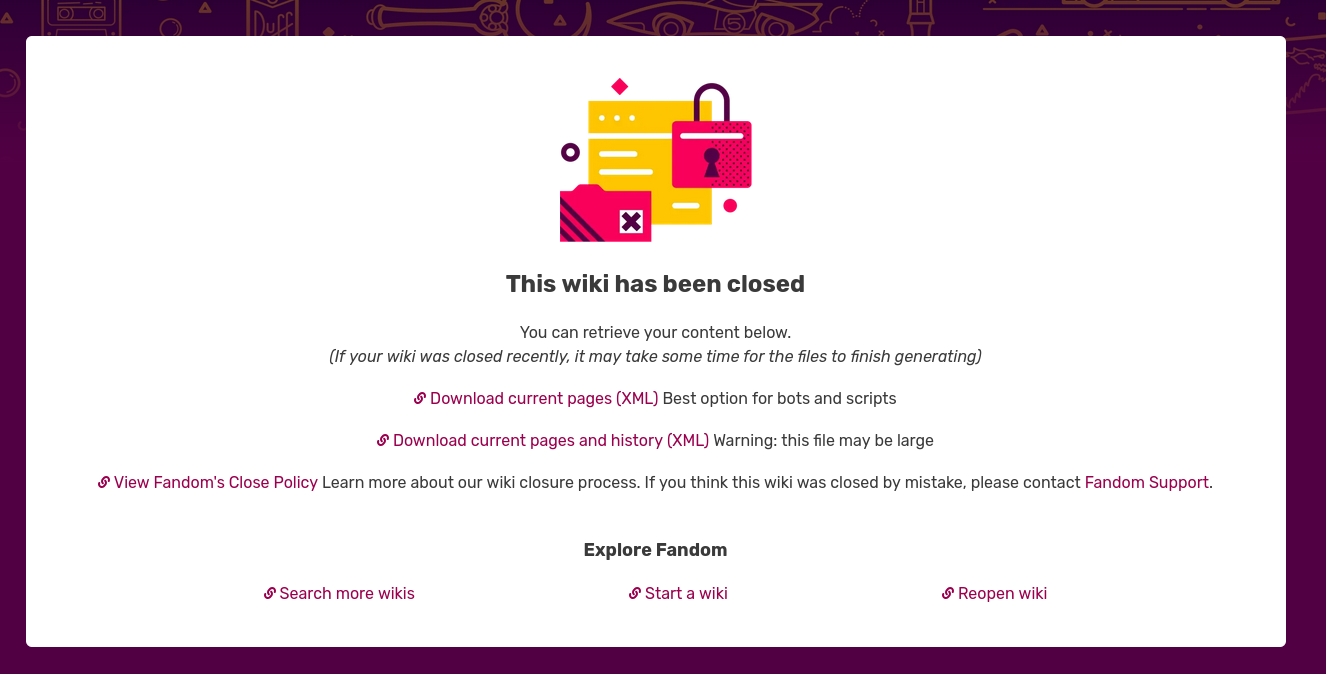The image size is (1326, 674).
Task: Contact Fandom Support via the link
Action: [1146, 482]
